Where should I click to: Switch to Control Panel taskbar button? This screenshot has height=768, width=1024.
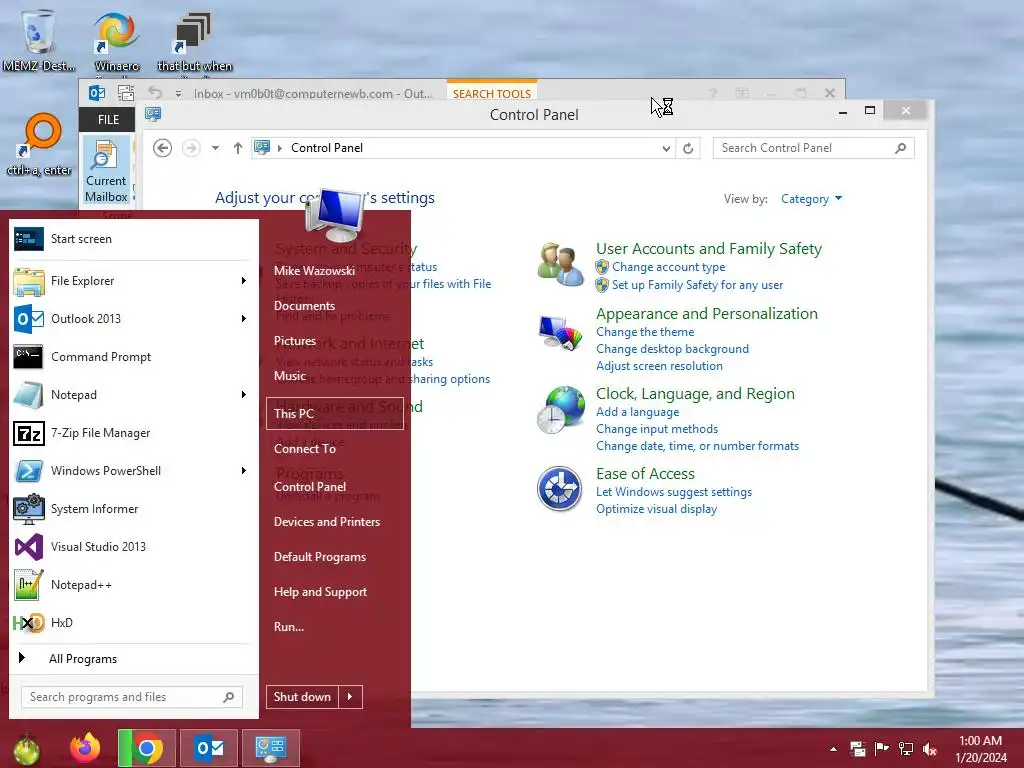click(x=271, y=748)
